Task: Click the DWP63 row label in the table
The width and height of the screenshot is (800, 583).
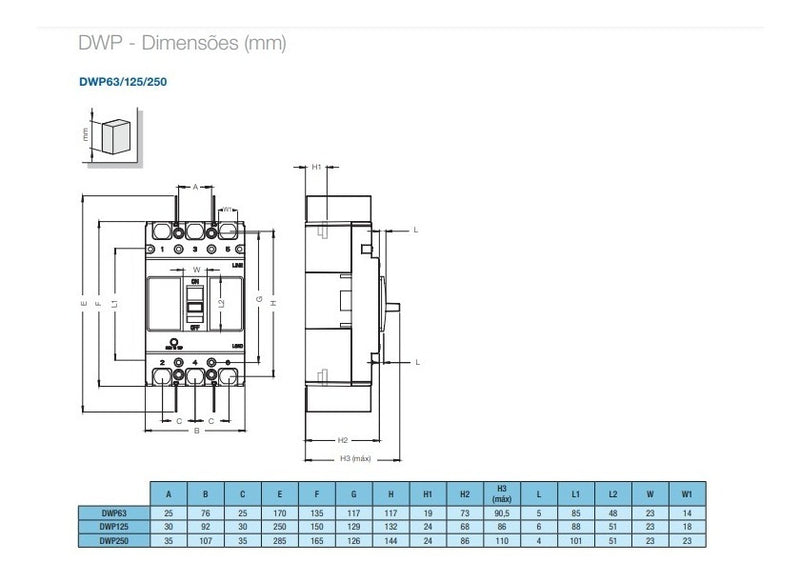Action: tap(112, 512)
